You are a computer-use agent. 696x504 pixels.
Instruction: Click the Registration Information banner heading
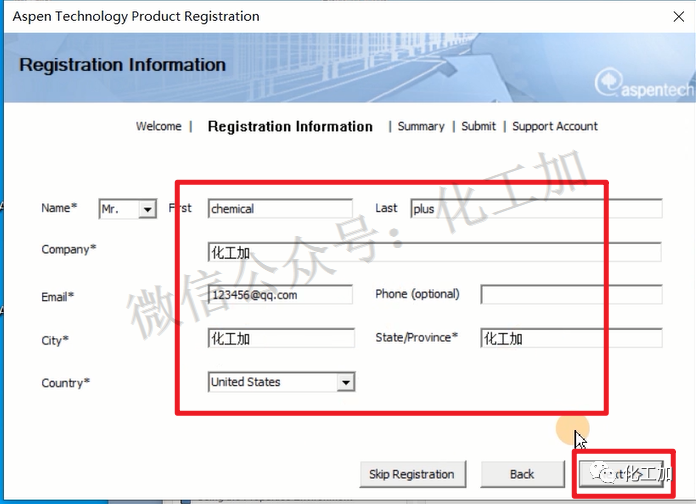123,65
